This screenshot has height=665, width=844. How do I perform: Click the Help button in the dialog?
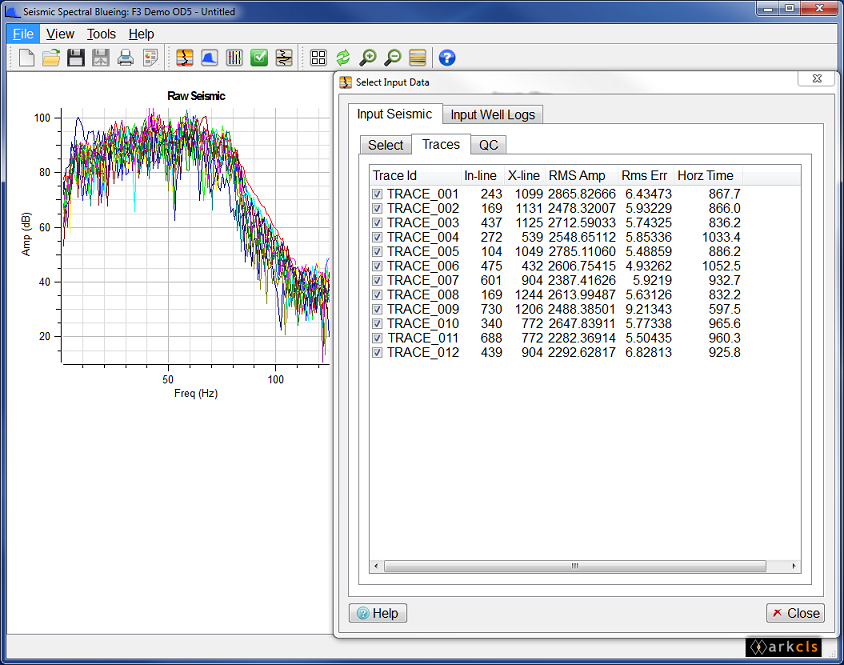378,613
